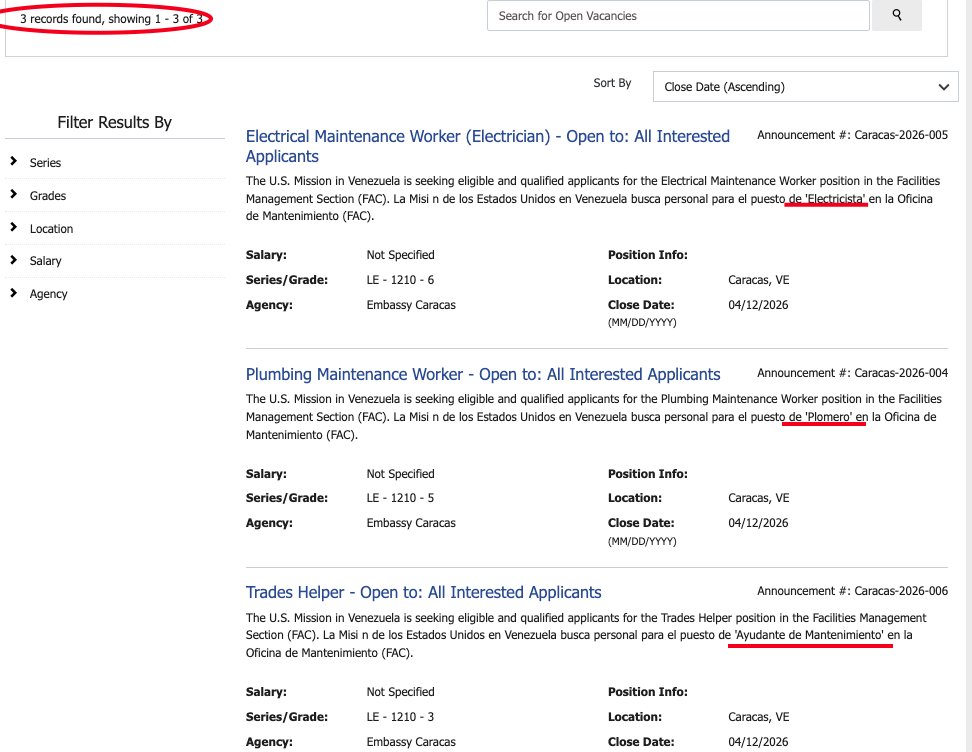
Task: Click series/grade value LE - 1210 - 3
Action: [400, 717]
